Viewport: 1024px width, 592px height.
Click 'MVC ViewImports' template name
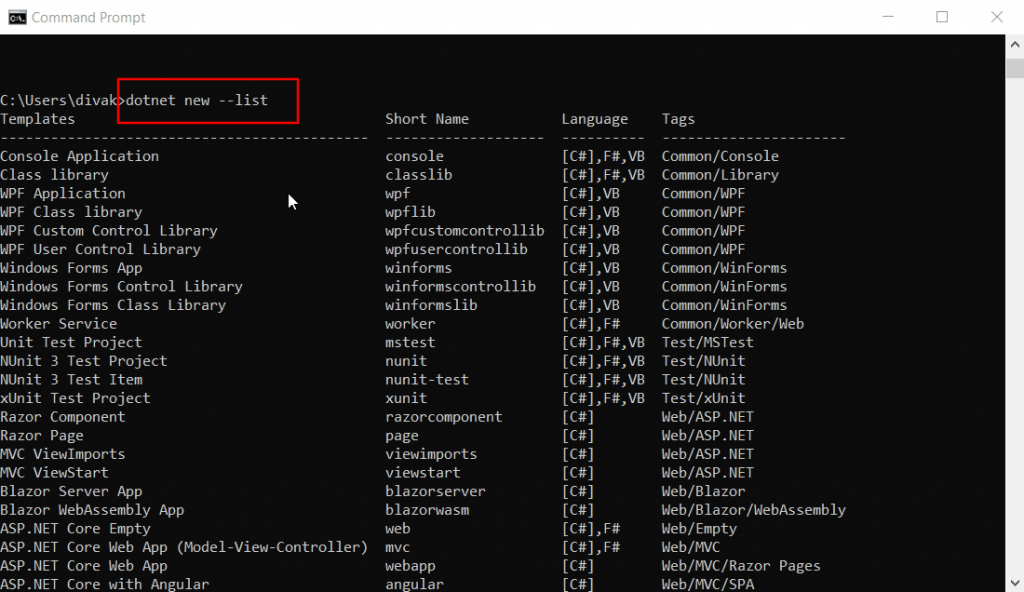pyautogui.click(x=63, y=454)
